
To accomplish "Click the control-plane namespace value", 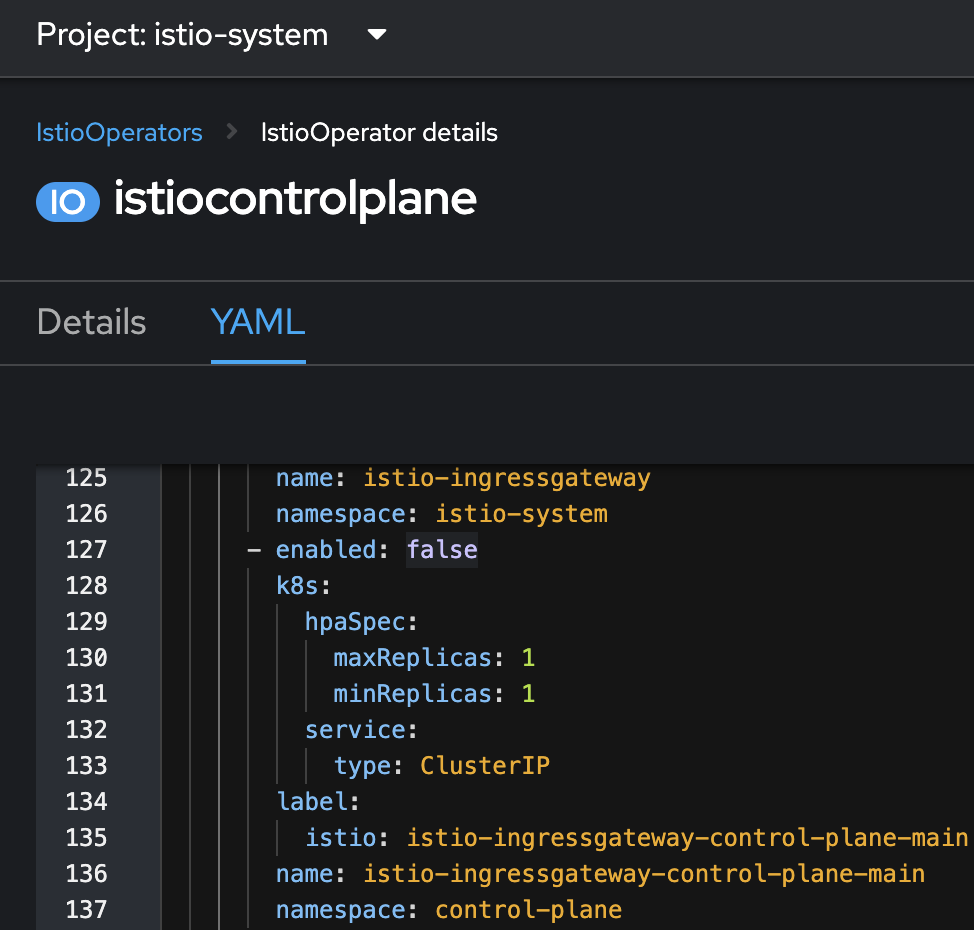I will pos(529,910).
